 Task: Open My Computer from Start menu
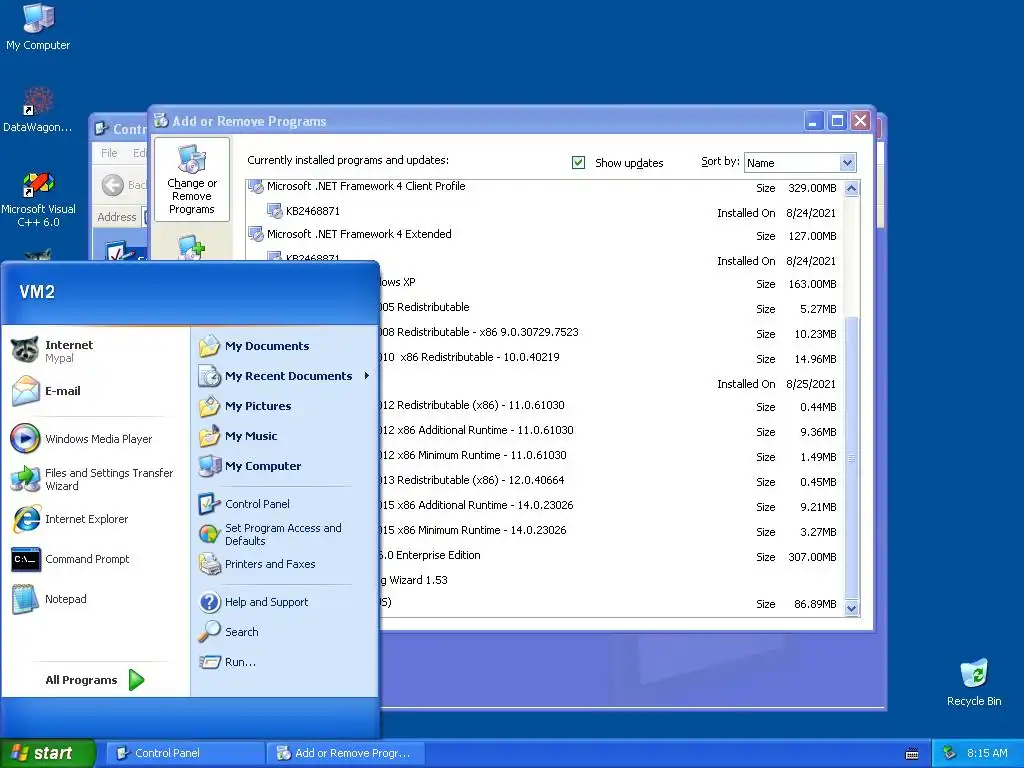click(250, 466)
